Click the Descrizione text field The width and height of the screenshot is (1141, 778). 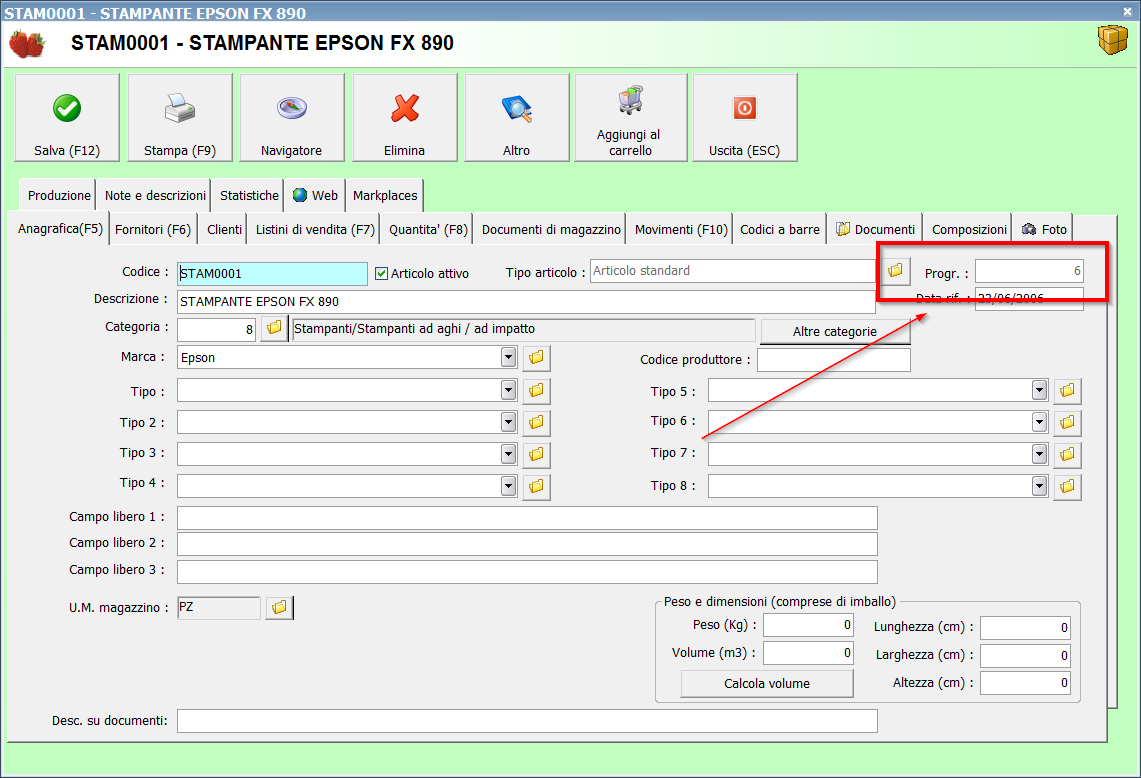526,301
